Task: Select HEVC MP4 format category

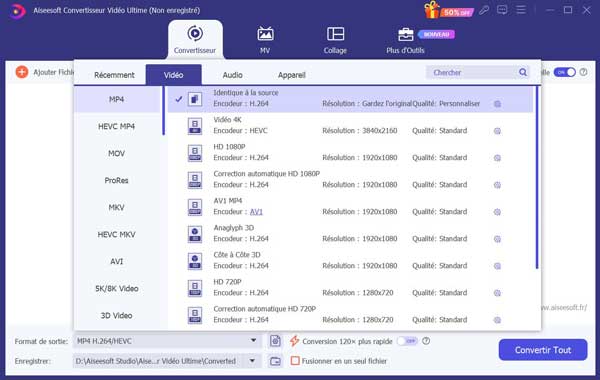Action: (117, 127)
